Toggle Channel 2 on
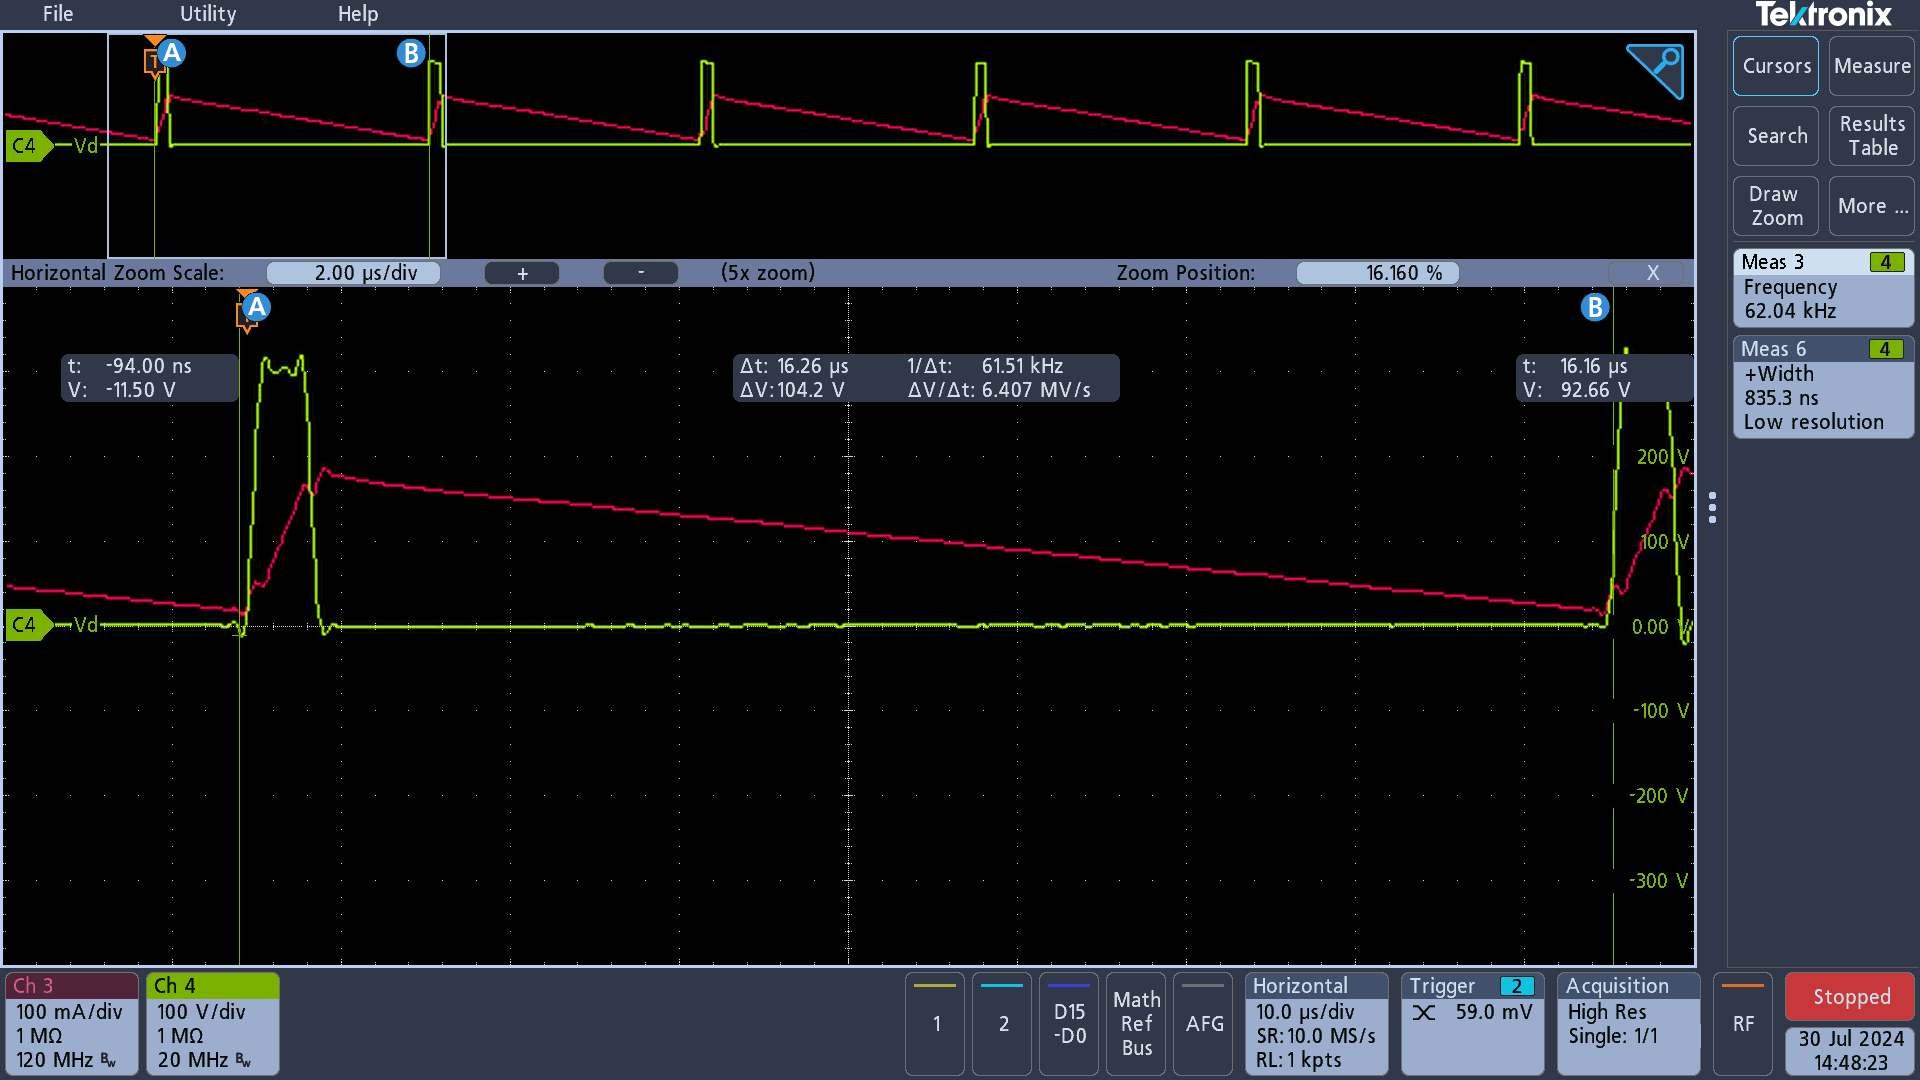The image size is (1920, 1080). click(1003, 1023)
